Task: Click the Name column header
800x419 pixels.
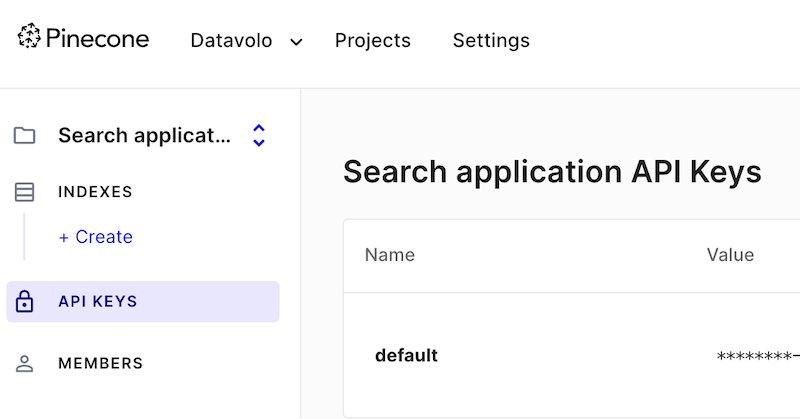Action: [x=390, y=255]
